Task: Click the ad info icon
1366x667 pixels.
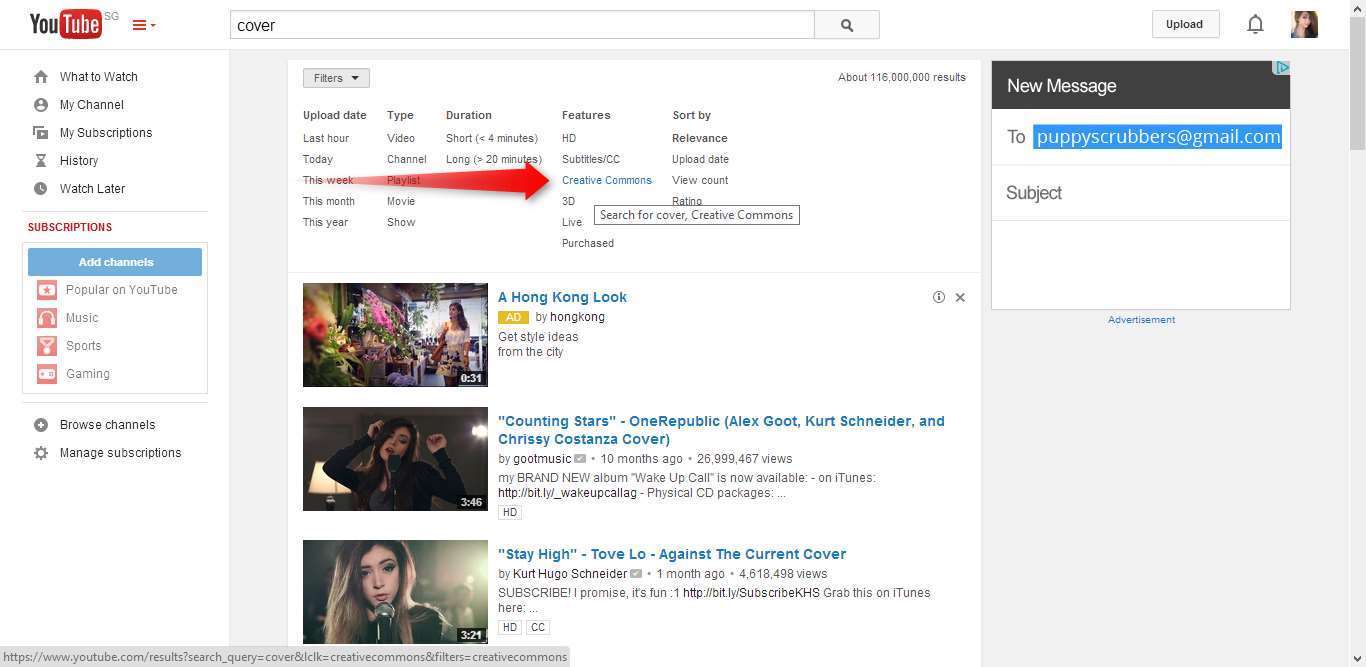Action: [x=938, y=297]
